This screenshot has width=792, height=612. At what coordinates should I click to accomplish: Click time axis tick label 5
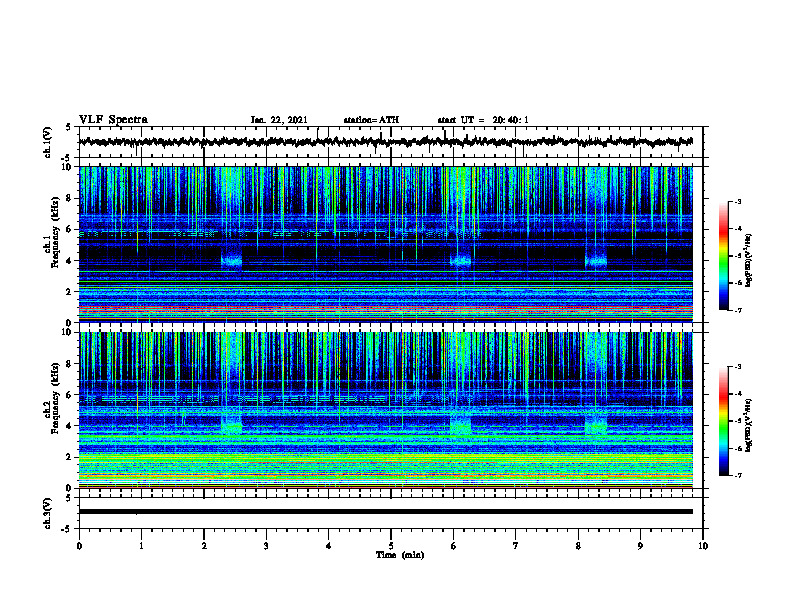[x=391, y=546]
